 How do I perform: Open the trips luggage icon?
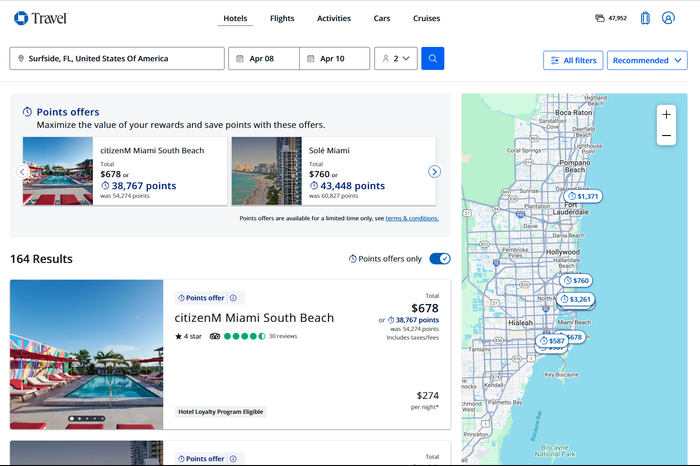[645, 18]
